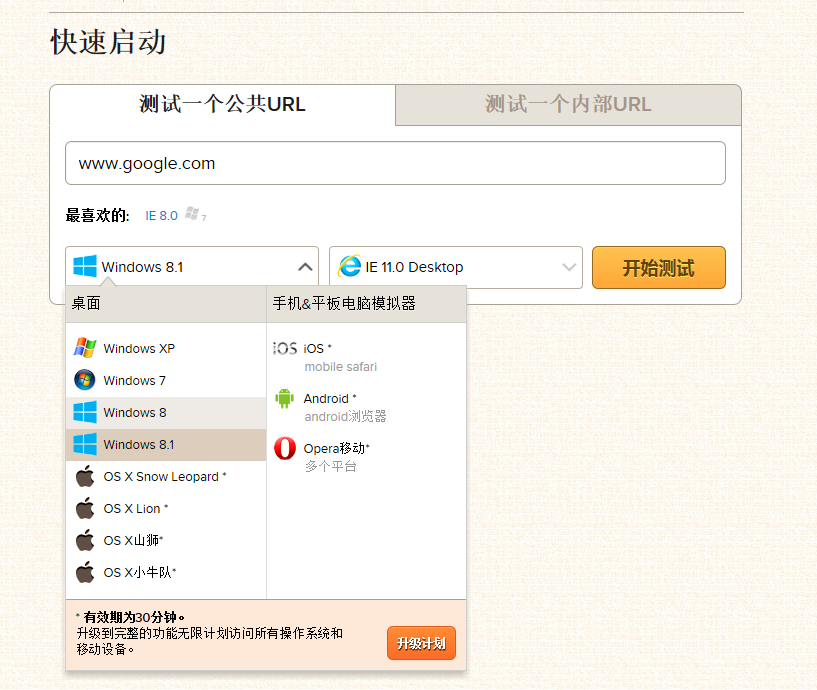Click Windows logo in OS dropdown field
This screenshot has width=817, height=690.
click(x=85, y=266)
